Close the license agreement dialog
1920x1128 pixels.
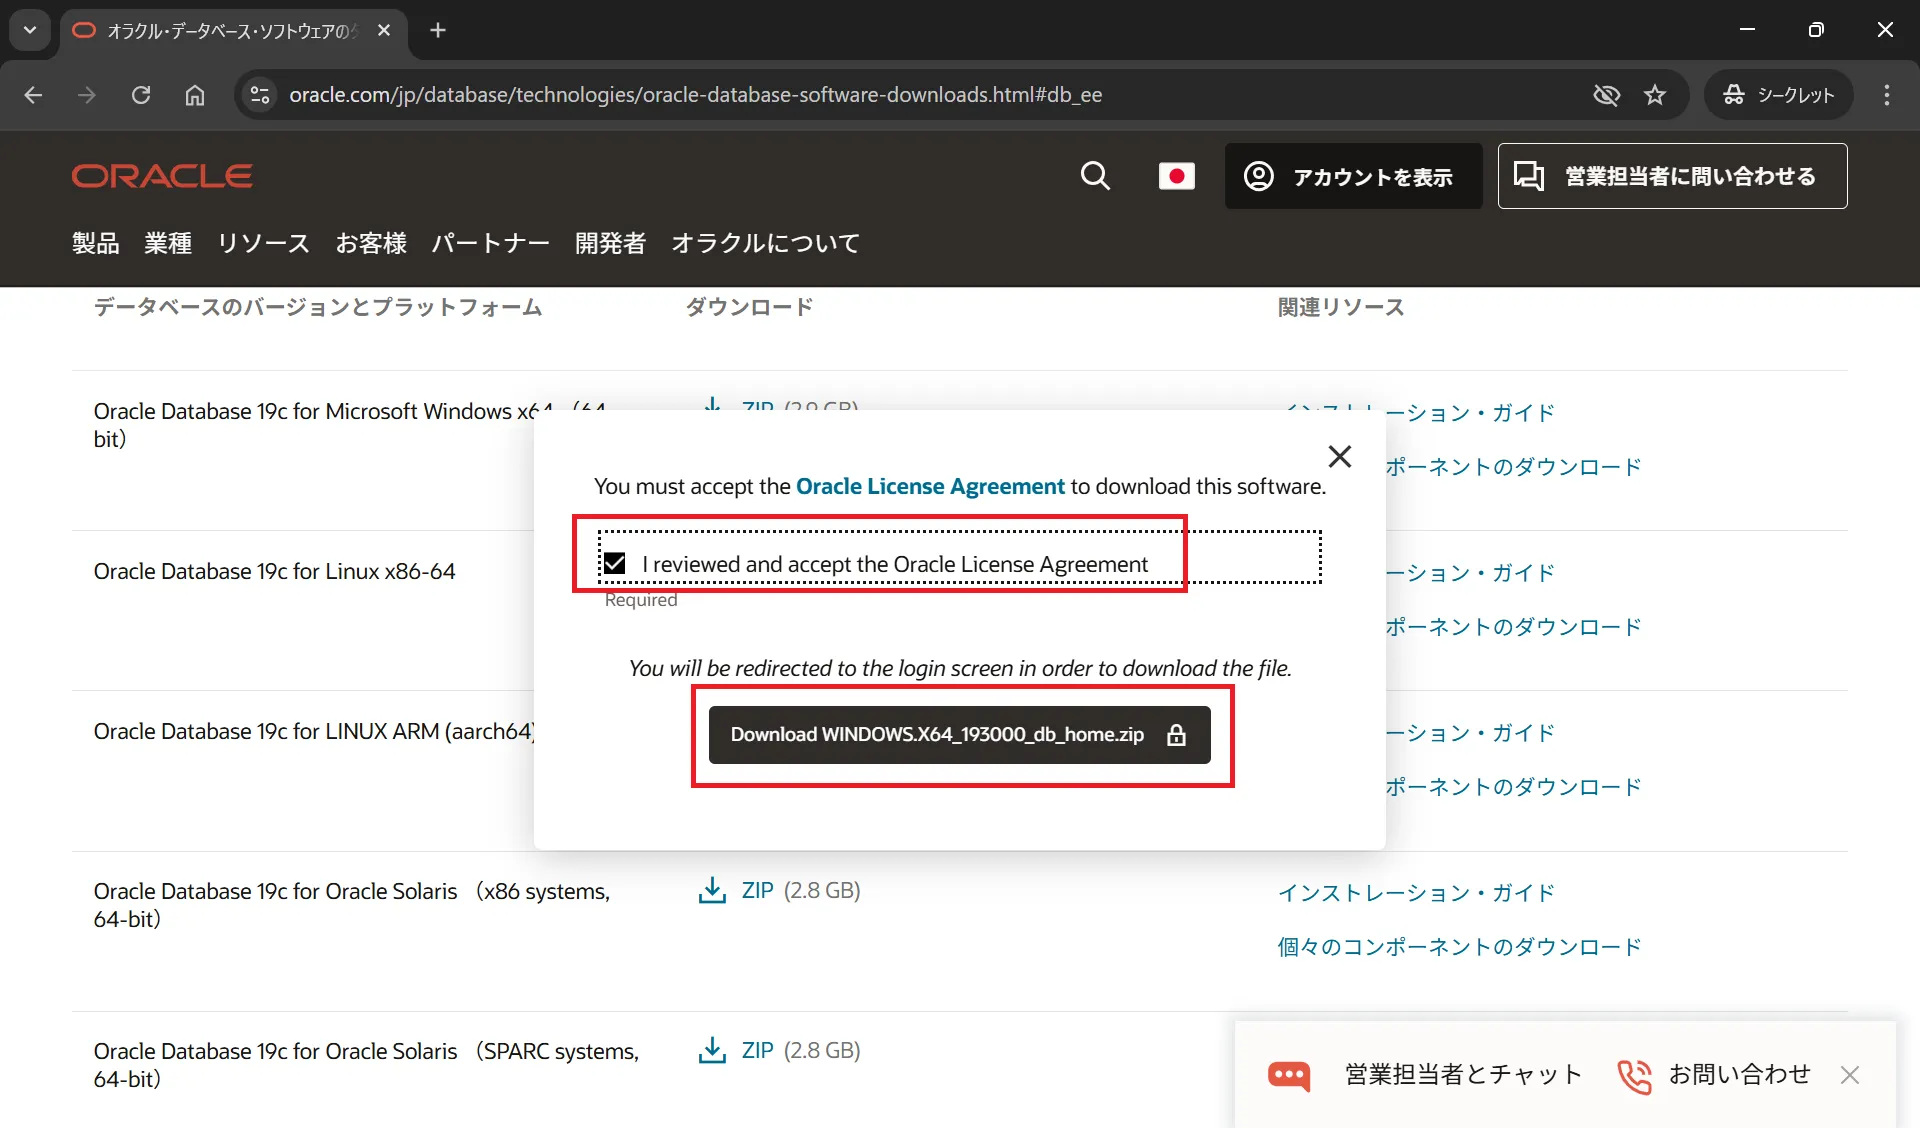[x=1339, y=456]
